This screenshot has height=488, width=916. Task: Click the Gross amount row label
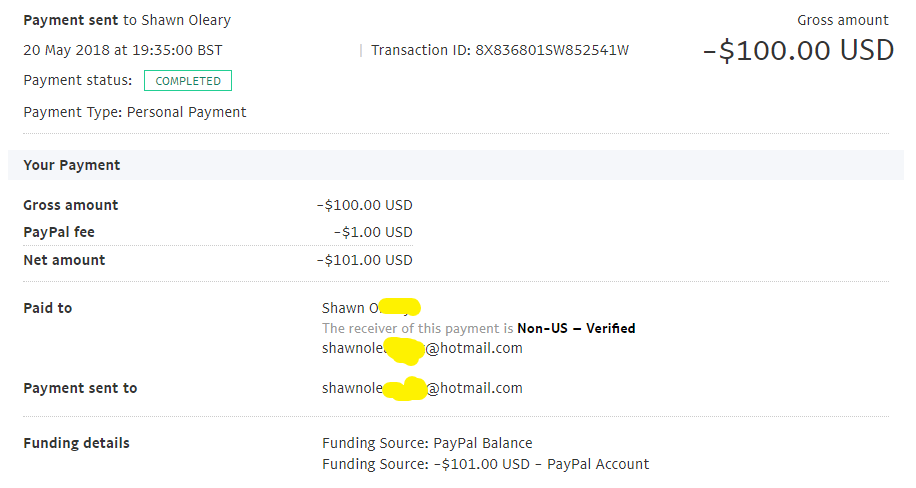coord(71,205)
